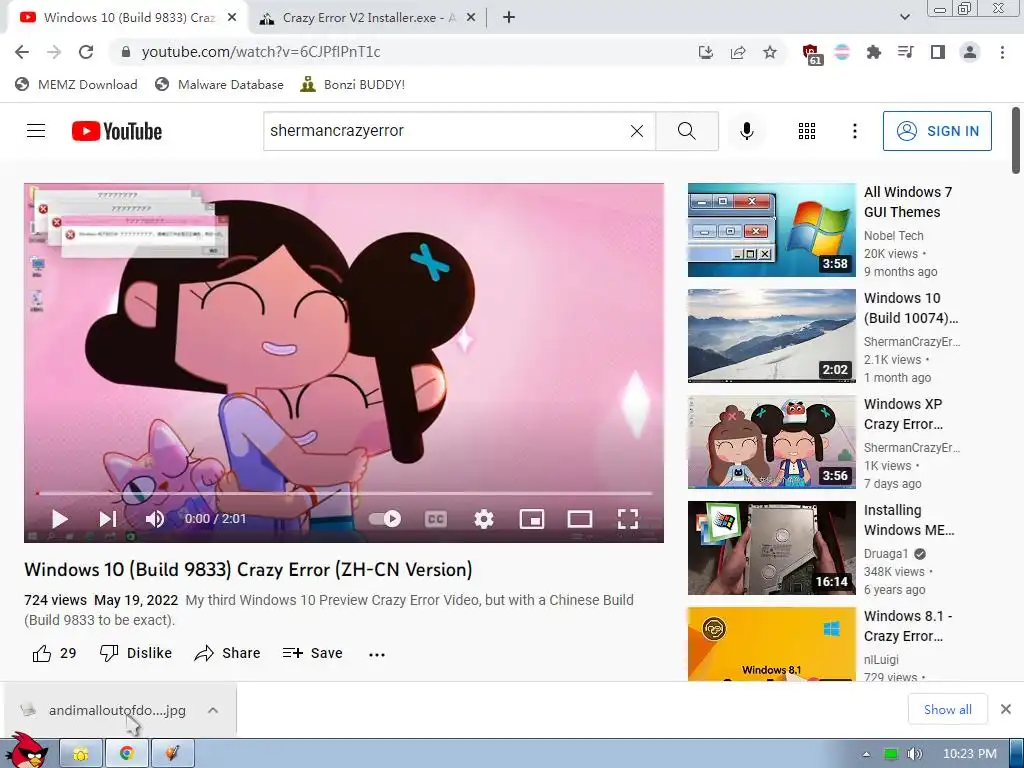Expand the downloaded jpg file options arrow
Screen dimensions: 1024x768
pyautogui.click(x=213, y=711)
